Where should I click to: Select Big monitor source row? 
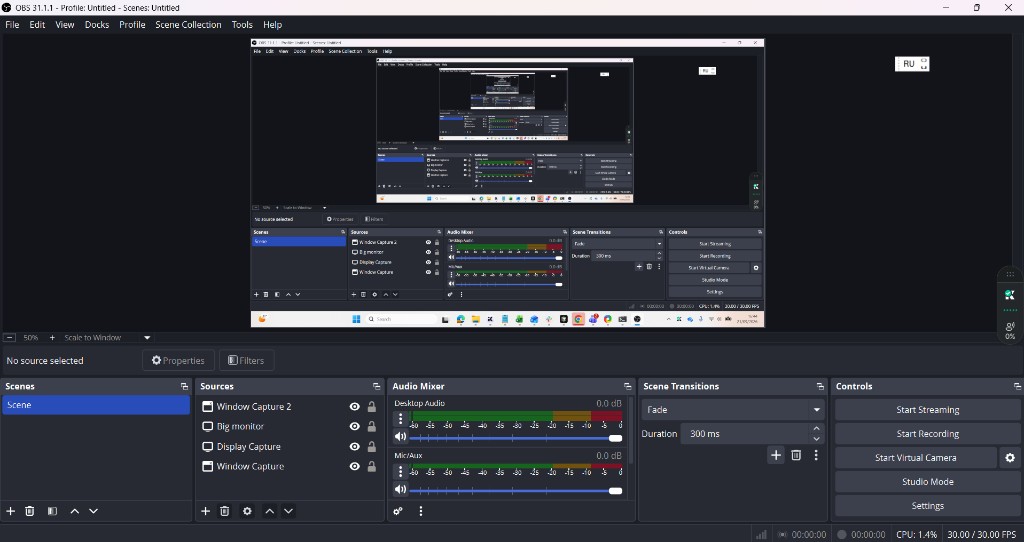(x=289, y=426)
